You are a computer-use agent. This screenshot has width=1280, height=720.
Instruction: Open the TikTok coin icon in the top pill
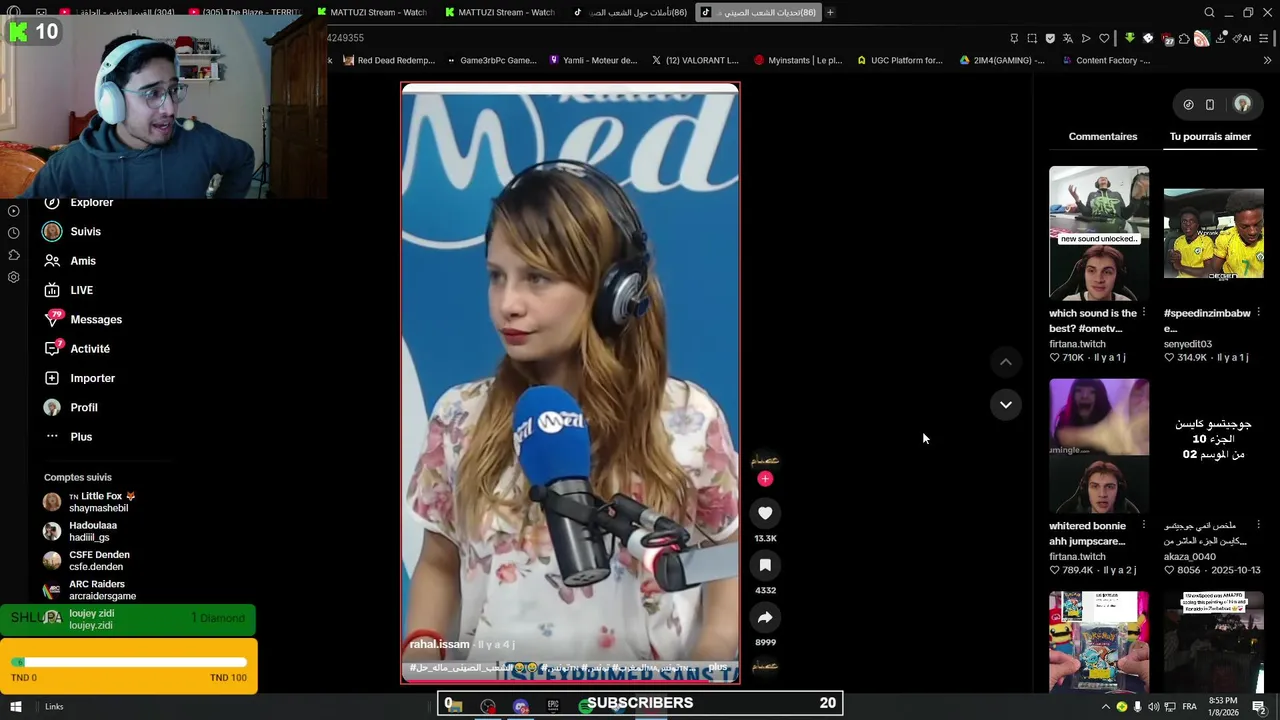(1188, 104)
